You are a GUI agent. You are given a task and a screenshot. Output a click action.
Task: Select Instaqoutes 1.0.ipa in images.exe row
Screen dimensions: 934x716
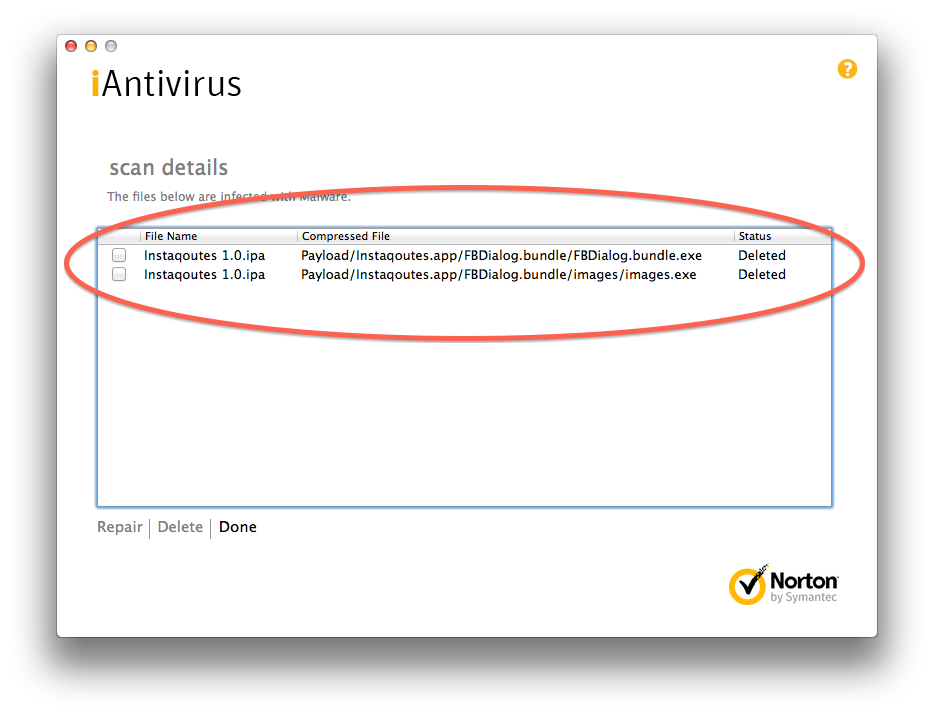[204, 275]
